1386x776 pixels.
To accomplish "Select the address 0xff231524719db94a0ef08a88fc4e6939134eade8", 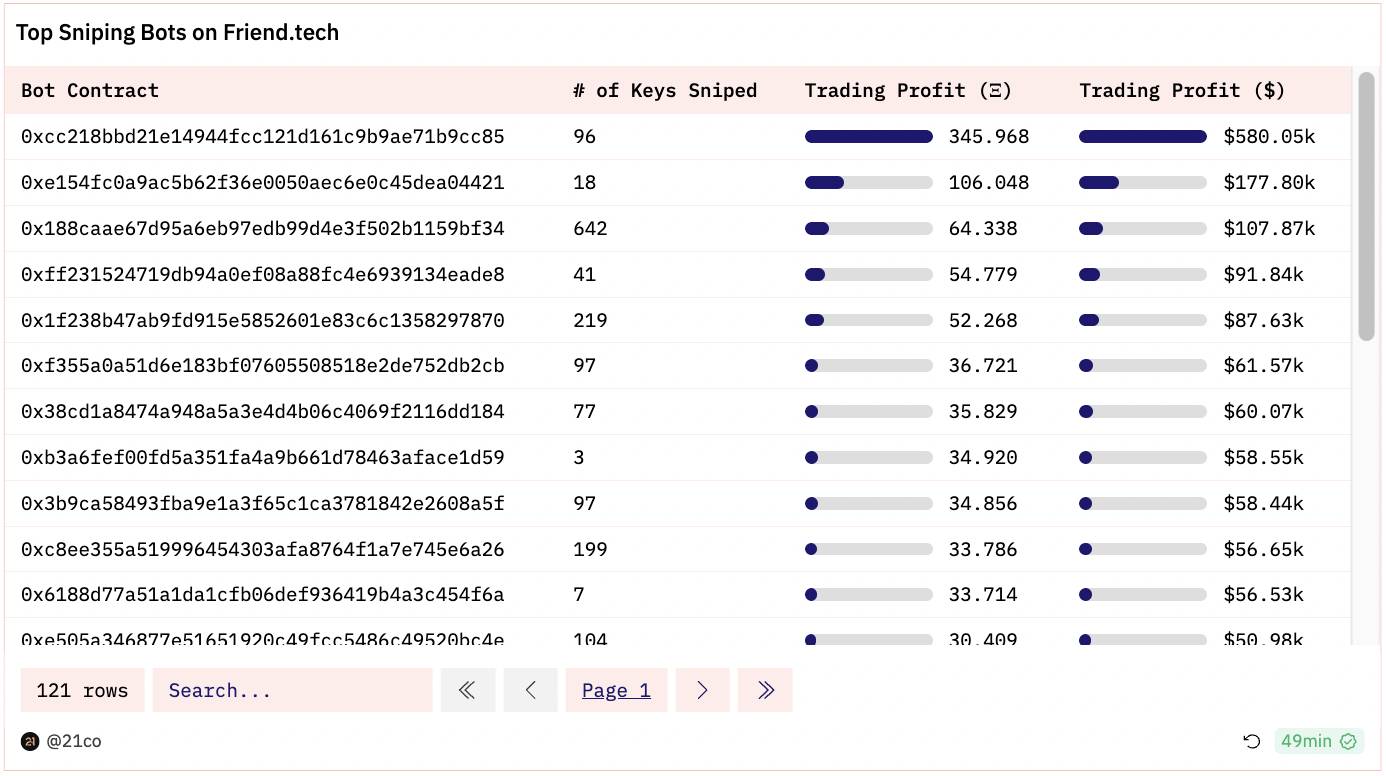I will click(x=263, y=274).
